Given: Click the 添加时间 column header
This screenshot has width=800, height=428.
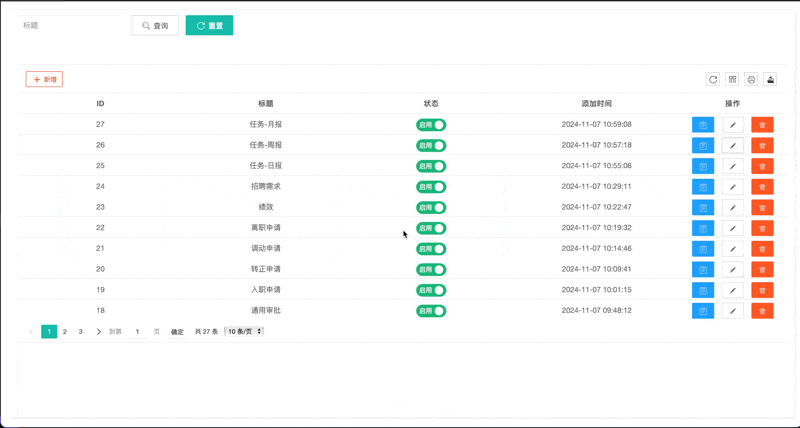Looking at the screenshot, I should pyautogui.click(x=596, y=104).
